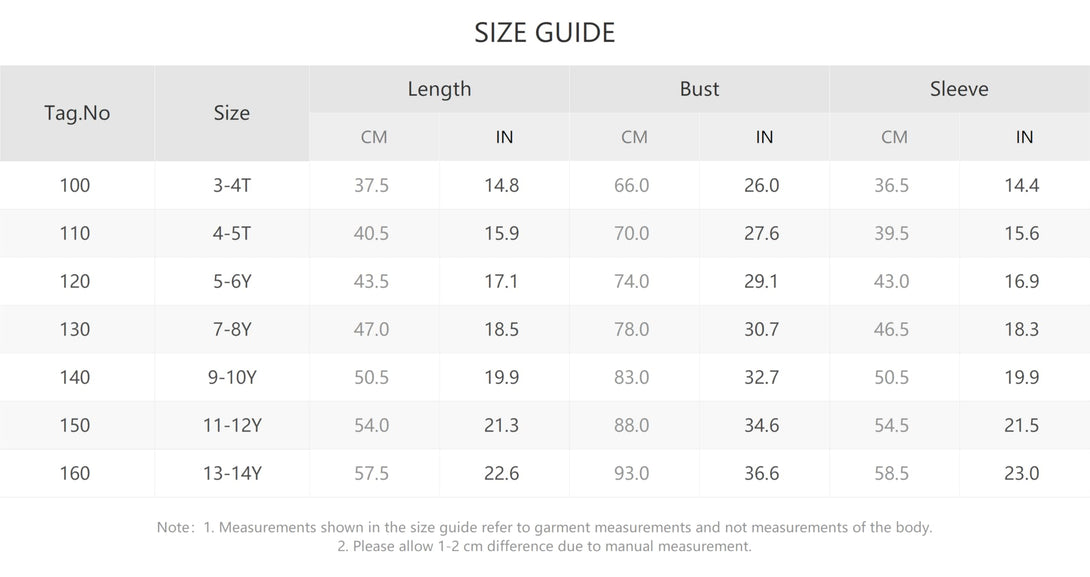Click tag number 130 cell
The height and width of the screenshot is (577, 1090).
click(x=75, y=329)
